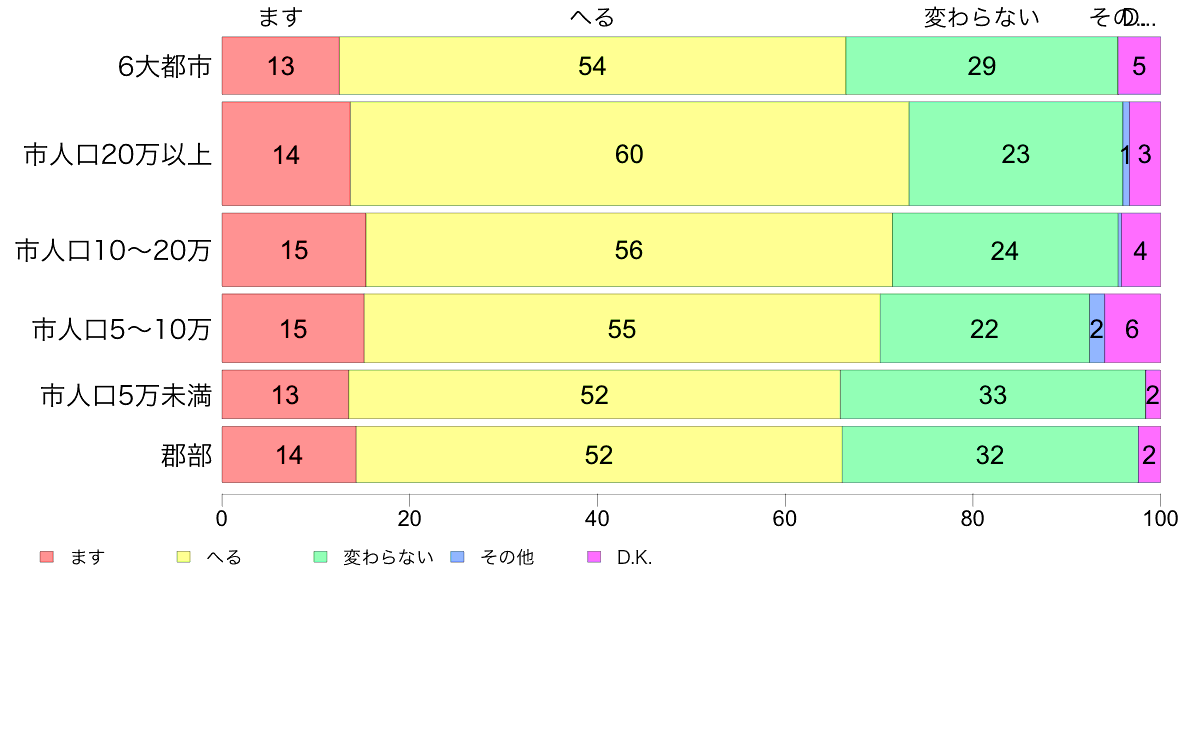This screenshot has height=736, width=1188.
Task: Select the 郡部 row label
Action: coord(186,456)
